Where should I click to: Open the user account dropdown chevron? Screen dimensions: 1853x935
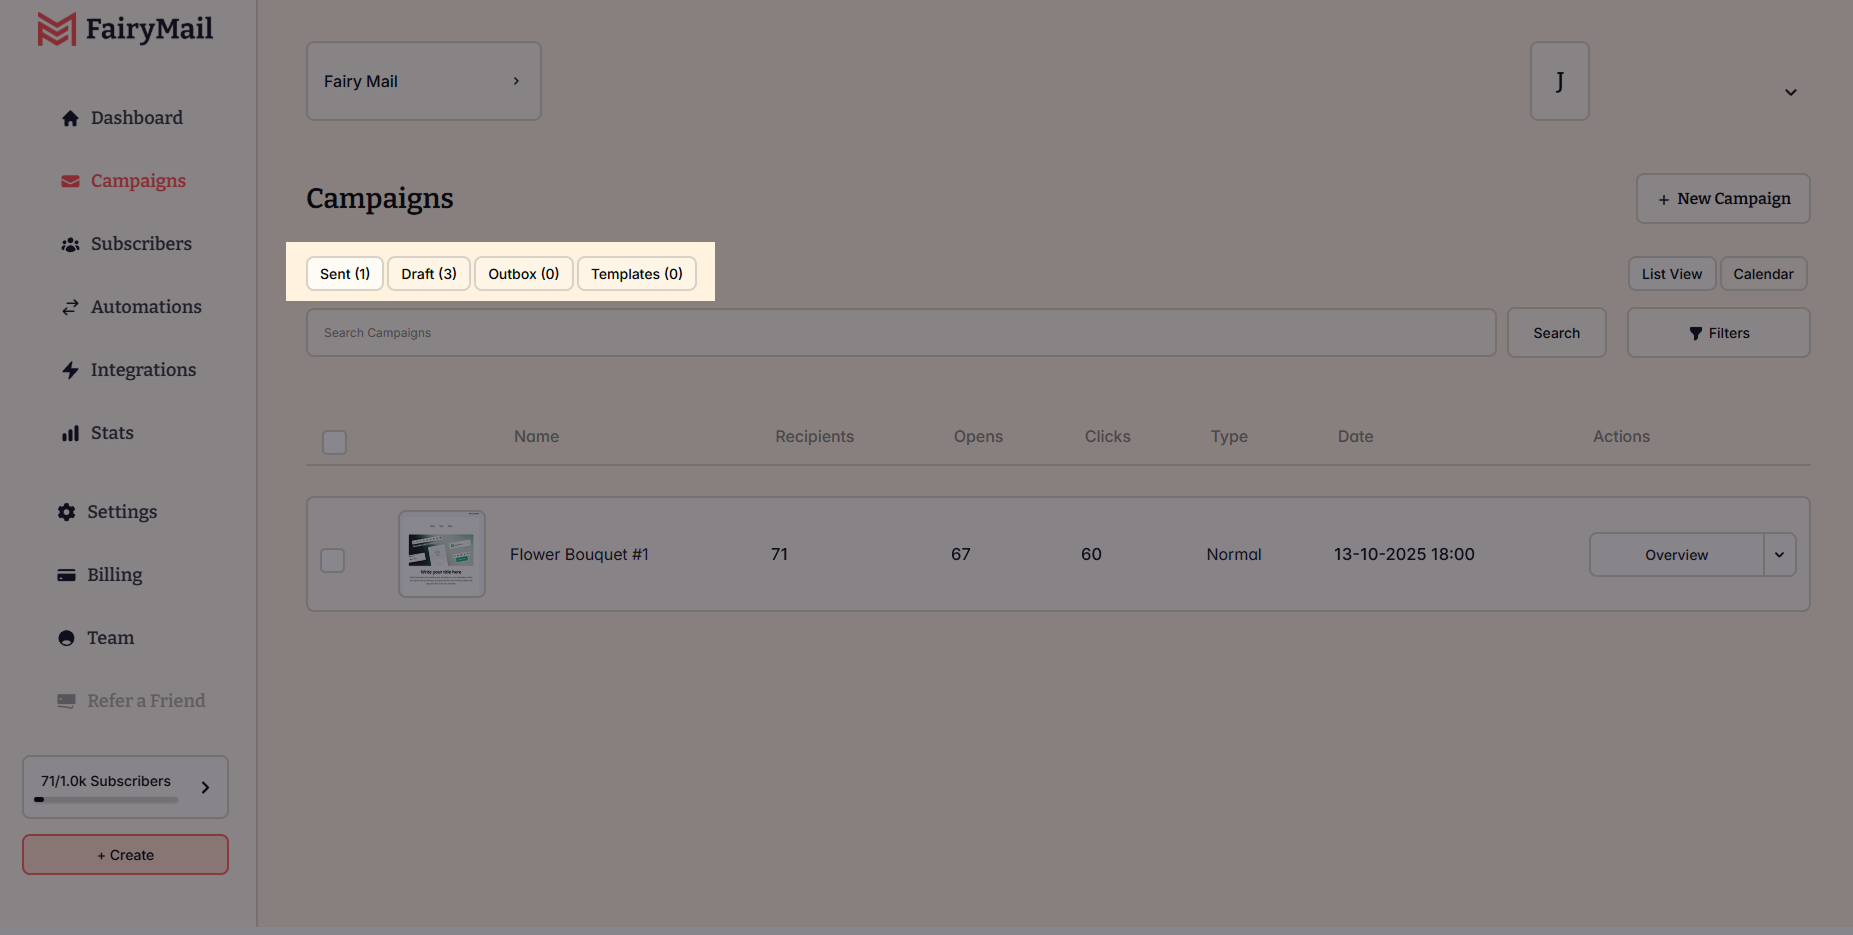(x=1790, y=92)
